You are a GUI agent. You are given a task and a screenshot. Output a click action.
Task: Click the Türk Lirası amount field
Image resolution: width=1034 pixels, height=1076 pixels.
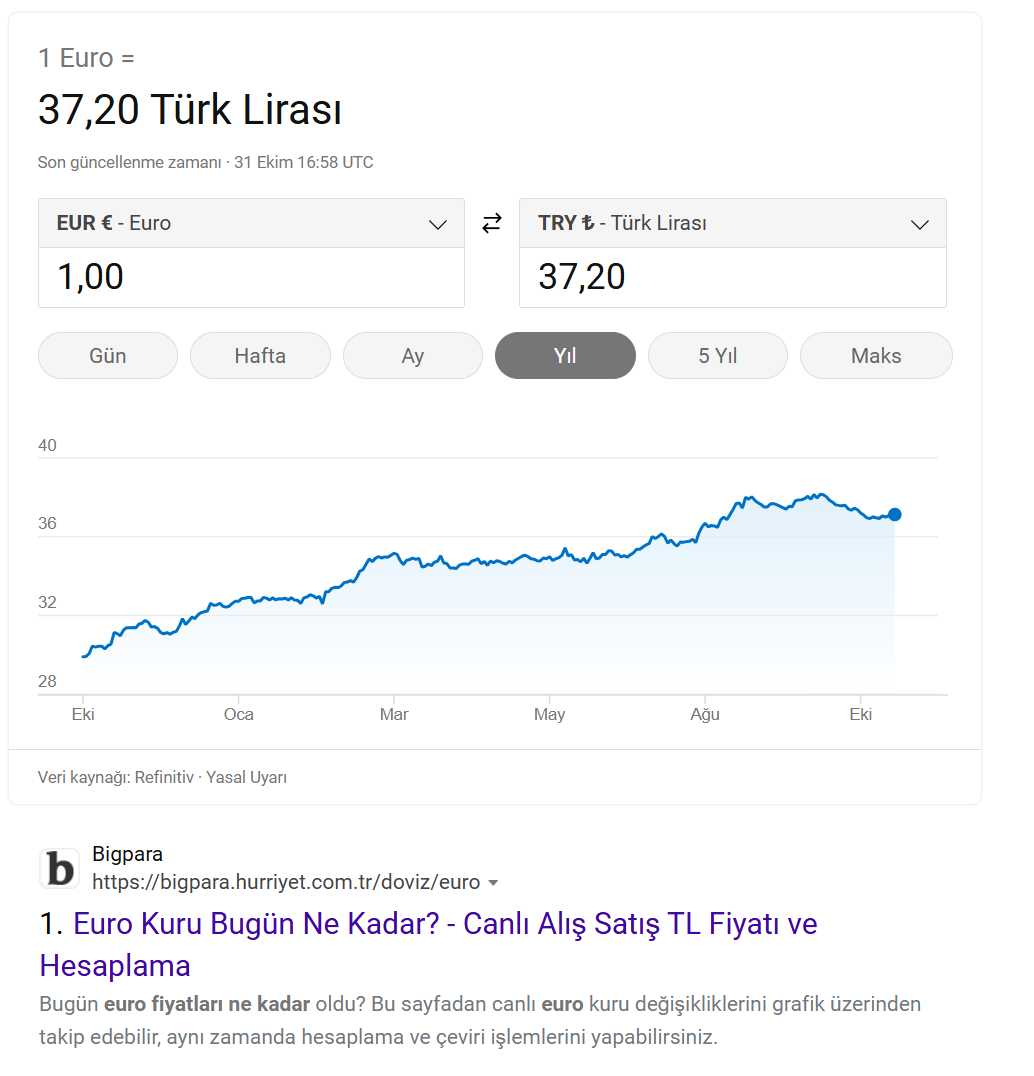click(x=733, y=277)
